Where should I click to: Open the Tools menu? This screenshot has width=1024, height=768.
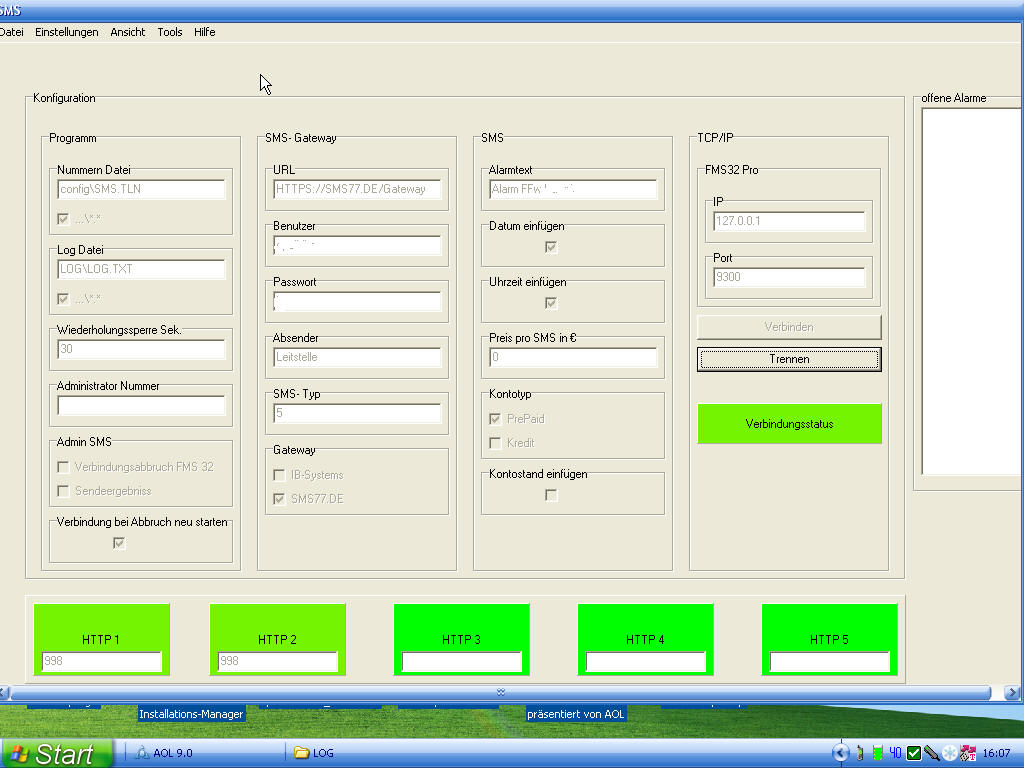pyautogui.click(x=170, y=32)
